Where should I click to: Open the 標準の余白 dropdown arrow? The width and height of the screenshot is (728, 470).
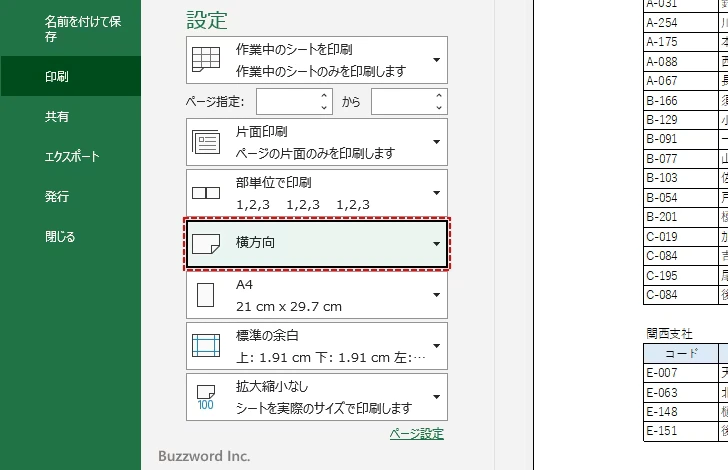click(x=436, y=346)
